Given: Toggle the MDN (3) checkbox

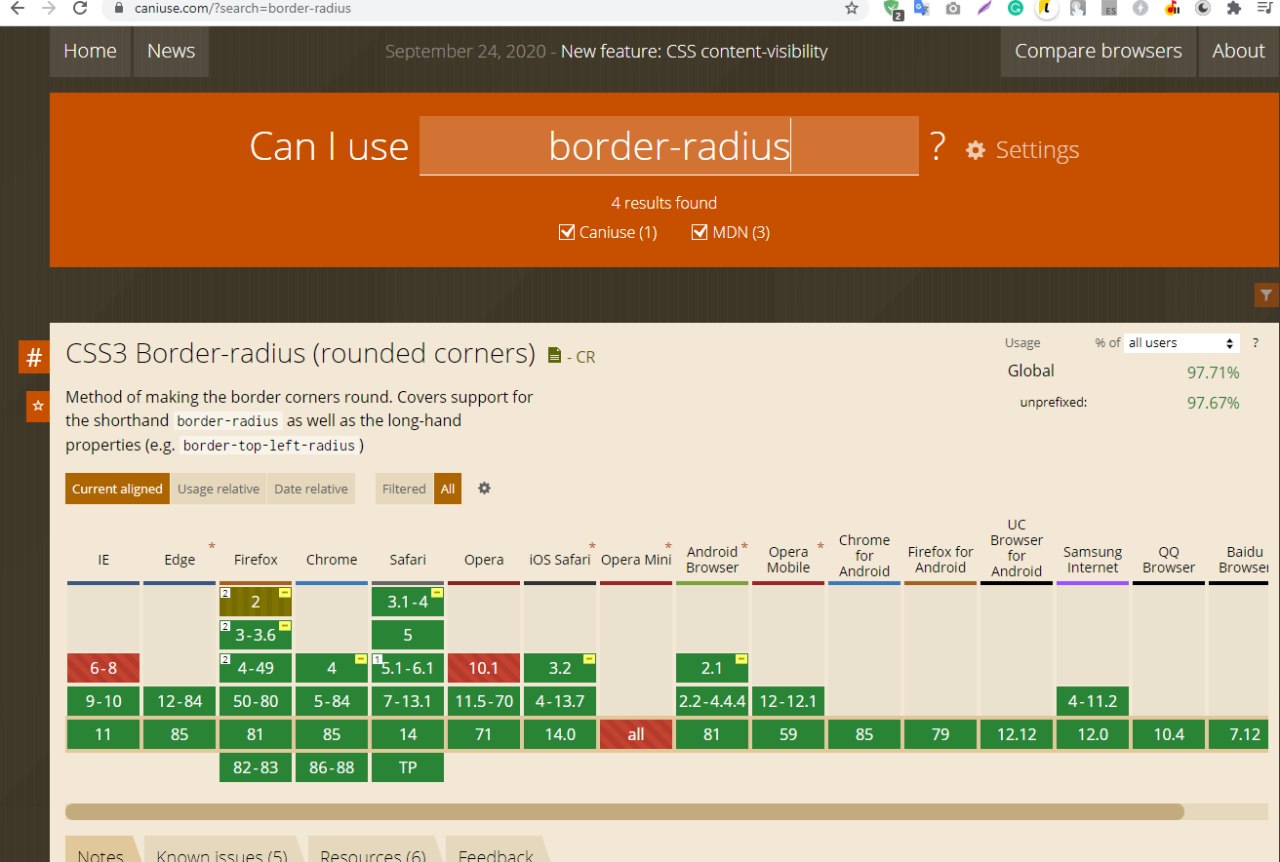Looking at the screenshot, I should click(x=700, y=232).
